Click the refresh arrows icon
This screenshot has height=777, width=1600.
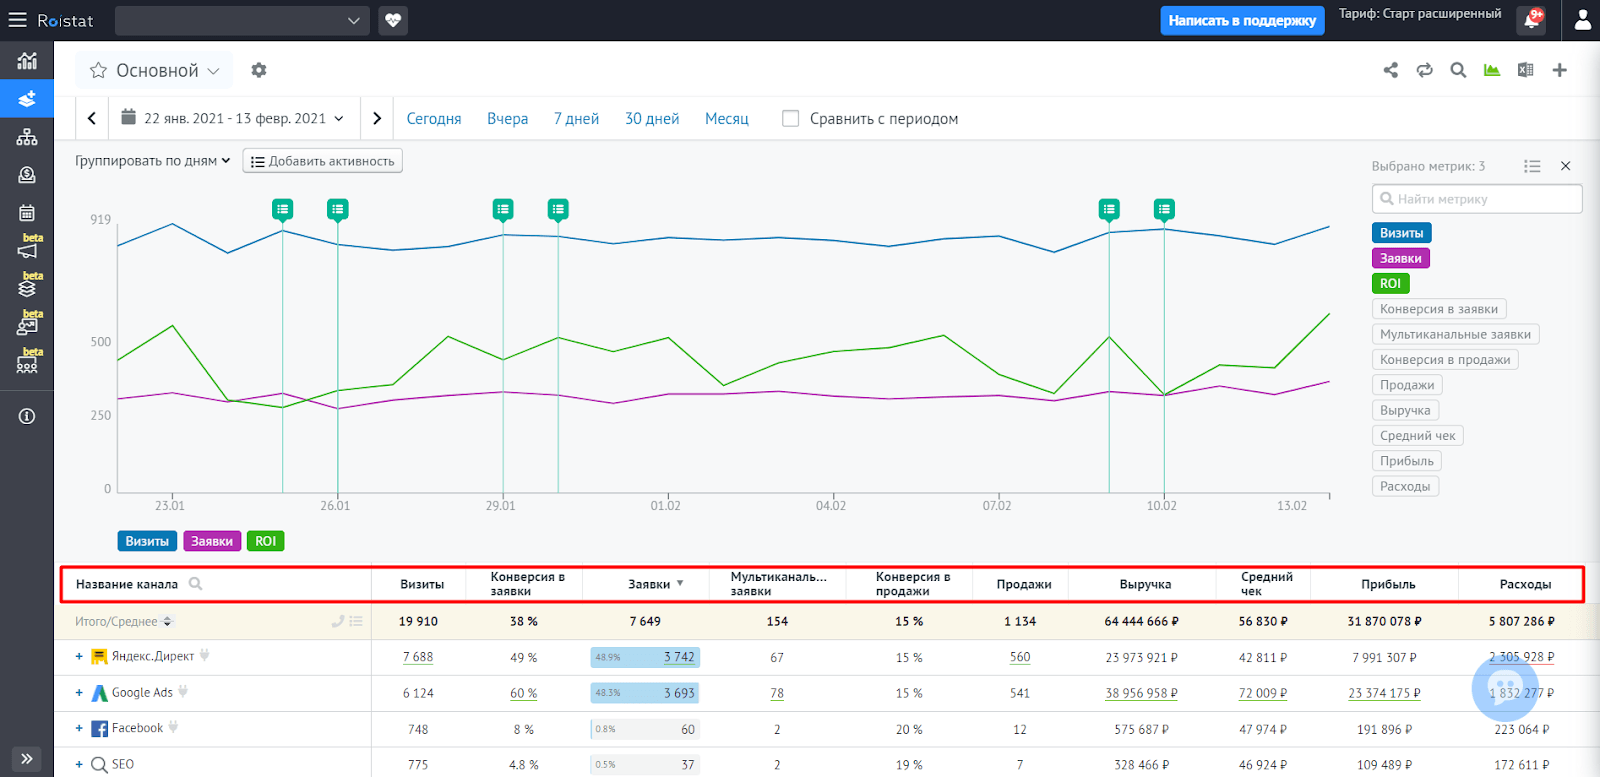click(1425, 70)
